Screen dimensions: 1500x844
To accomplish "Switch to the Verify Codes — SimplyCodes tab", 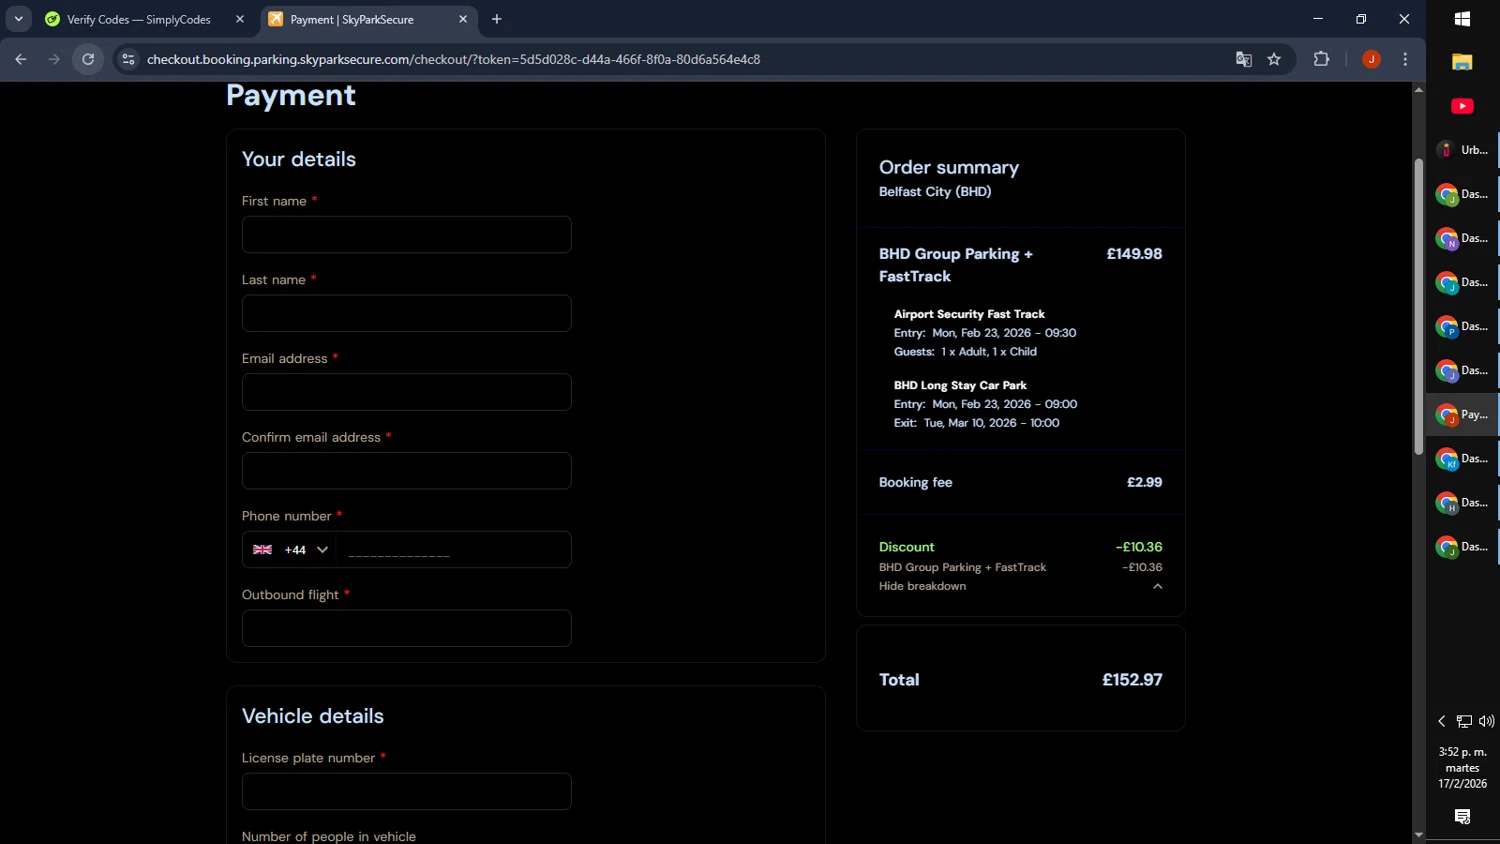I will click(138, 19).
